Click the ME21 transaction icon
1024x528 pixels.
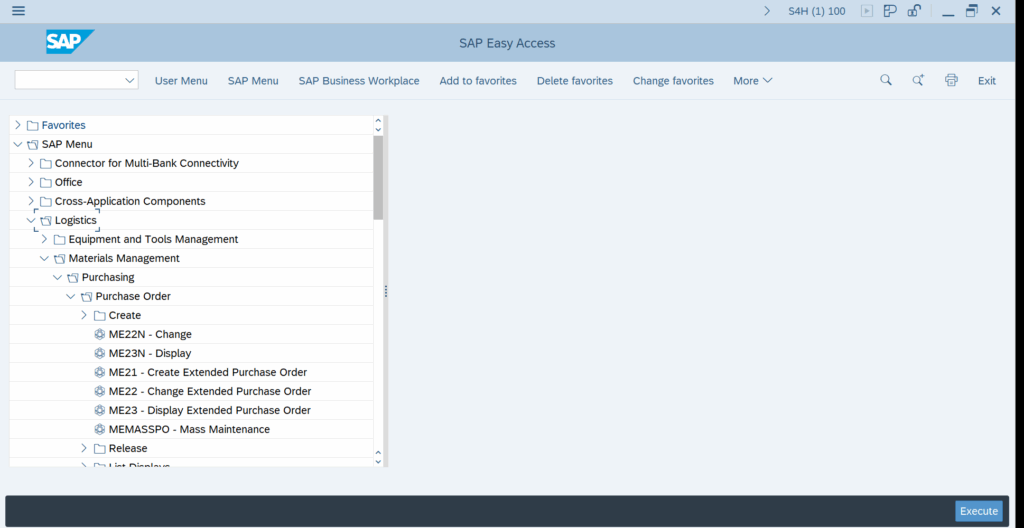99,372
